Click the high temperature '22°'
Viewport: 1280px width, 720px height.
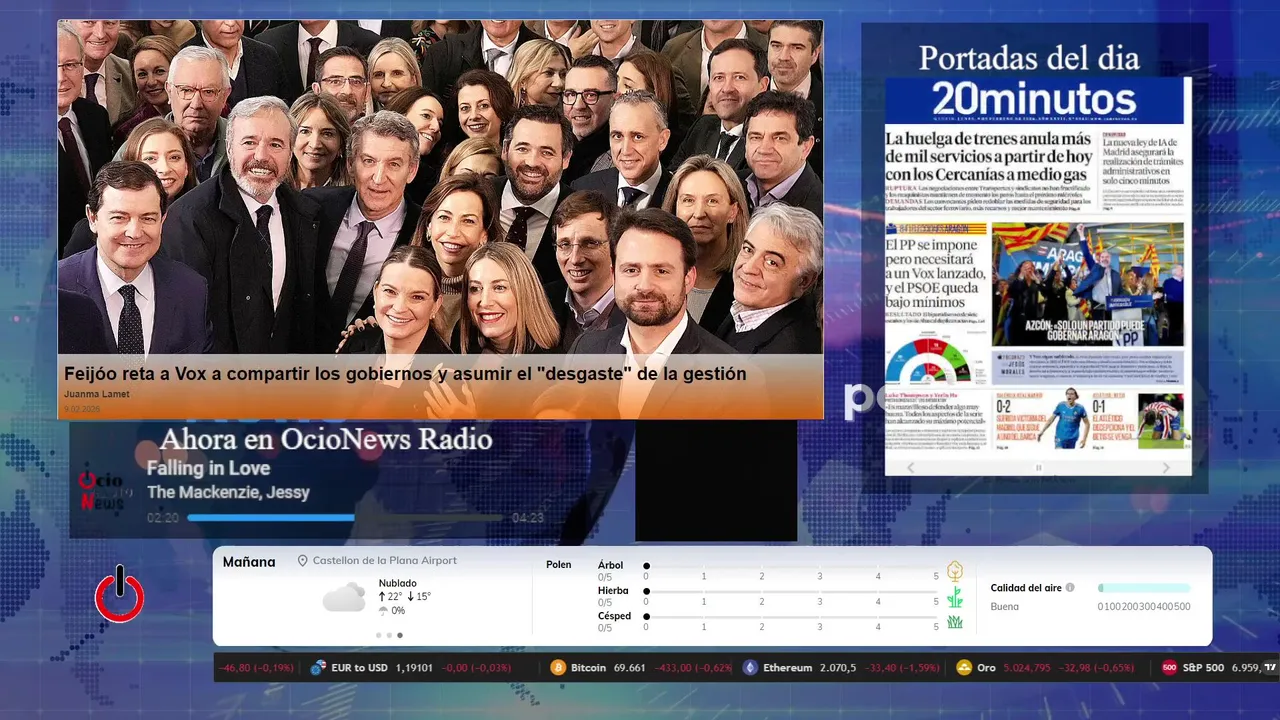tap(394, 597)
